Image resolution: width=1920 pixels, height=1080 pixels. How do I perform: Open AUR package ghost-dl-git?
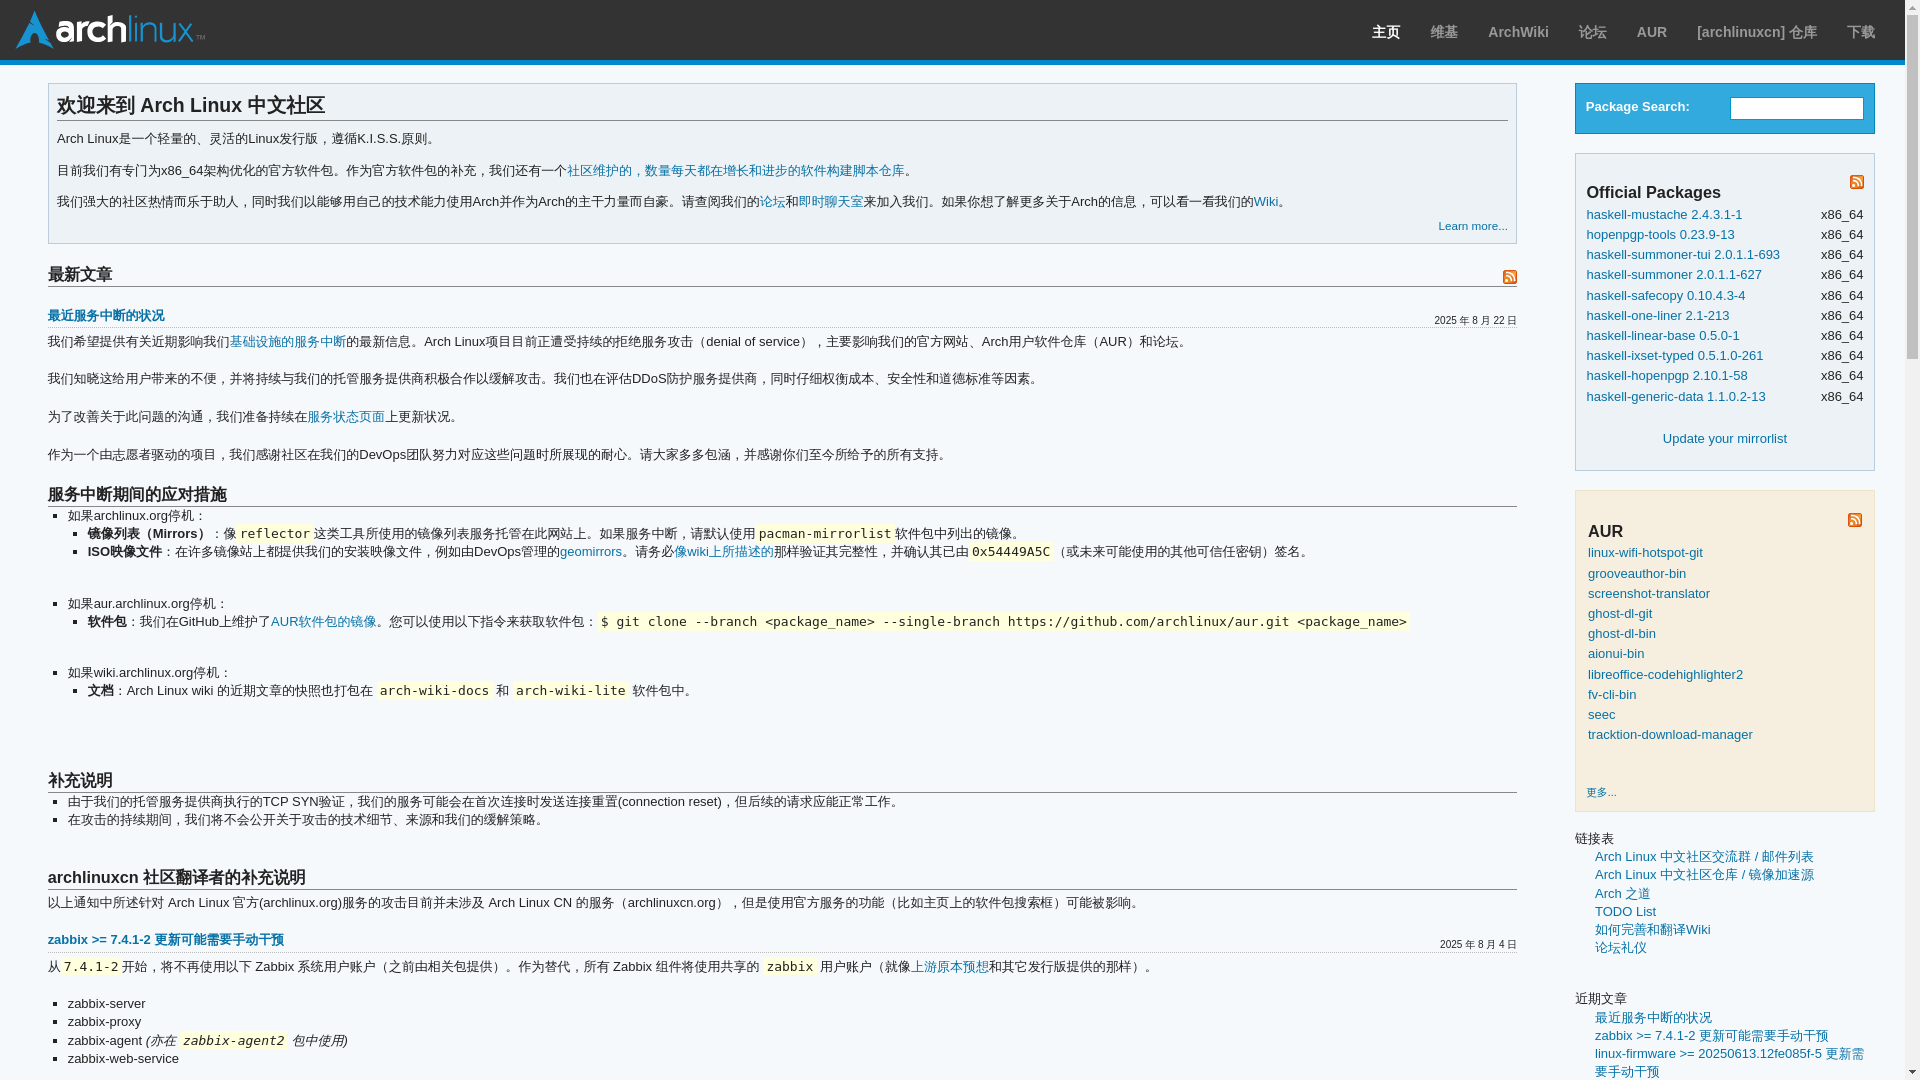click(1619, 614)
